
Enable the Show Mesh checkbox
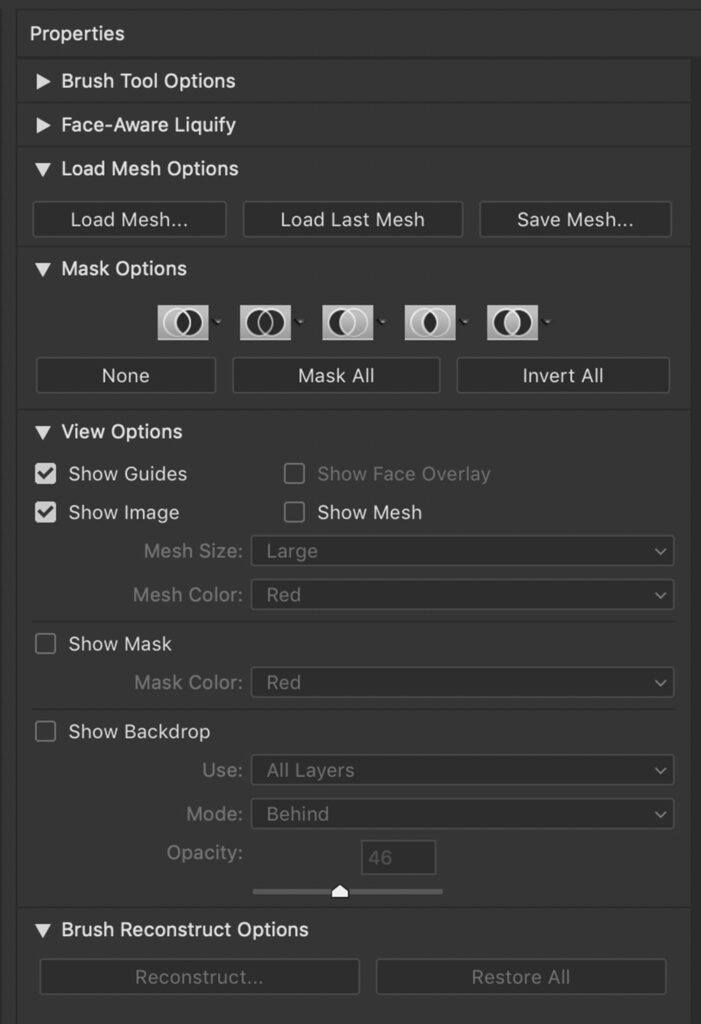pyautogui.click(x=294, y=512)
